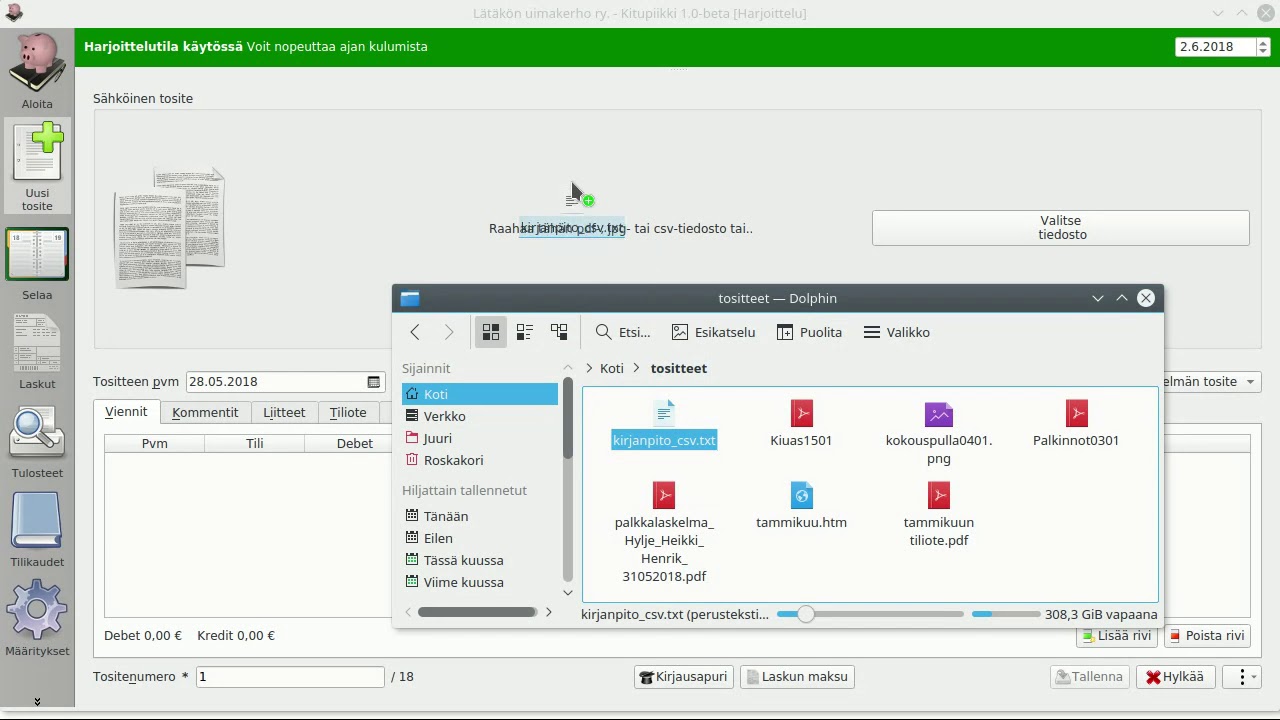
Task: Click the Hylkää discard button
Action: click(x=1175, y=677)
